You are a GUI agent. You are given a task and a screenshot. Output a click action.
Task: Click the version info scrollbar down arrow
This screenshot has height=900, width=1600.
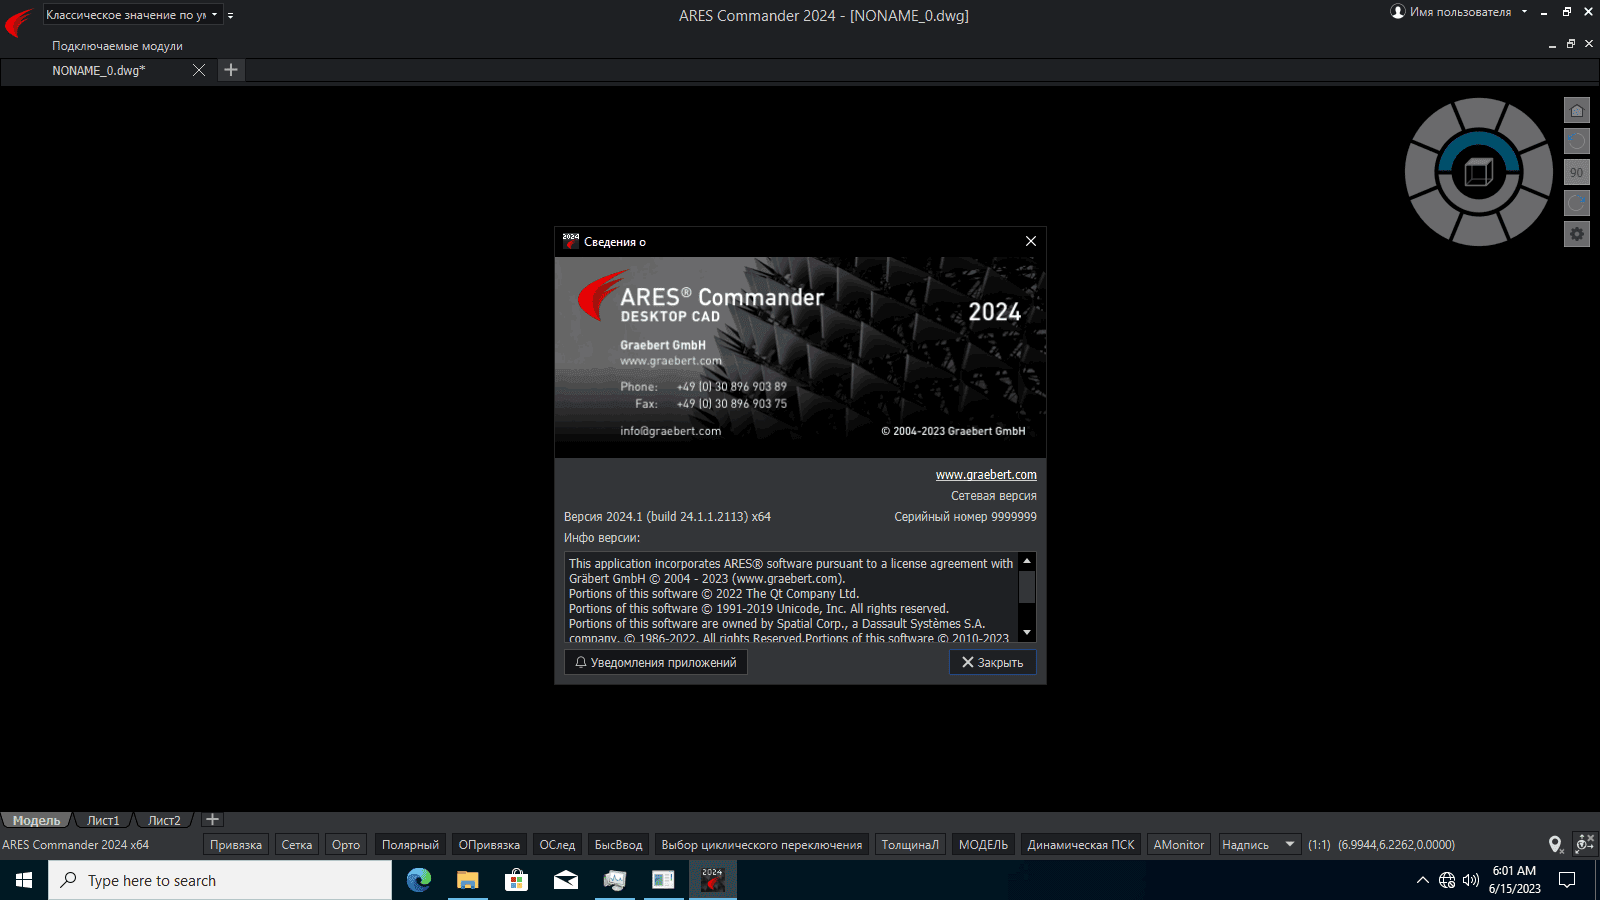[x=1027, y=633]
